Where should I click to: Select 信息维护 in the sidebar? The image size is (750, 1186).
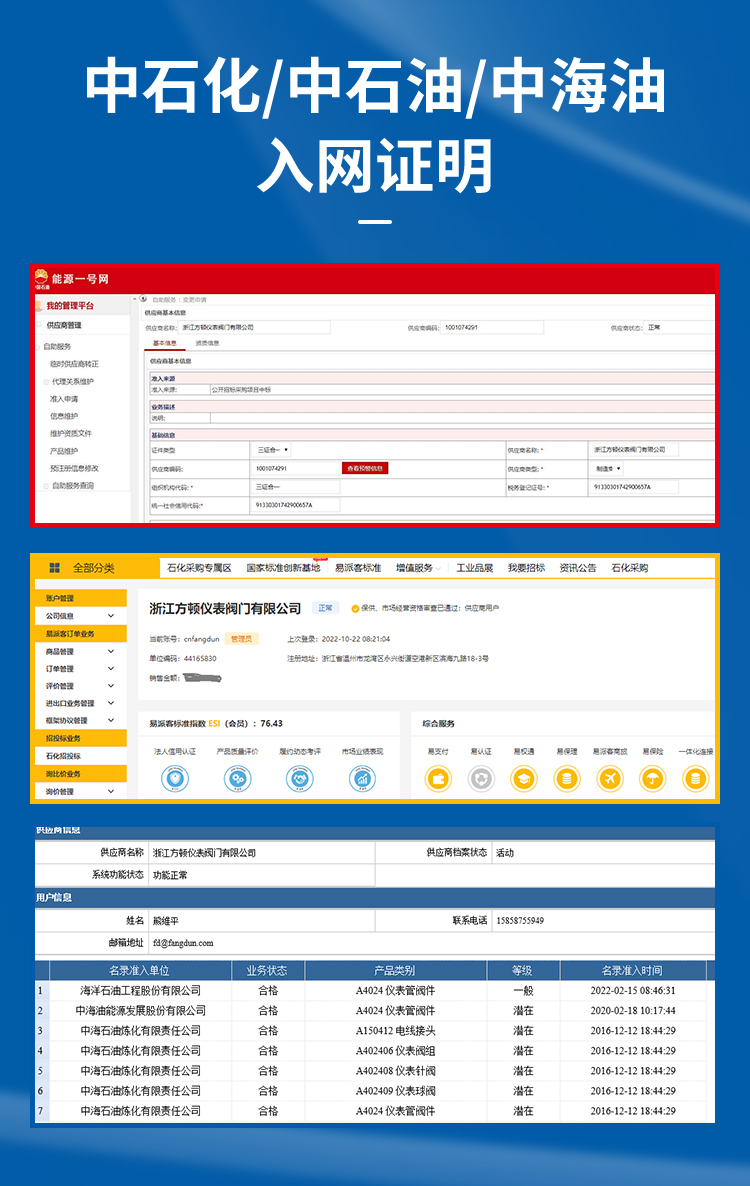(x=64, y=416)
